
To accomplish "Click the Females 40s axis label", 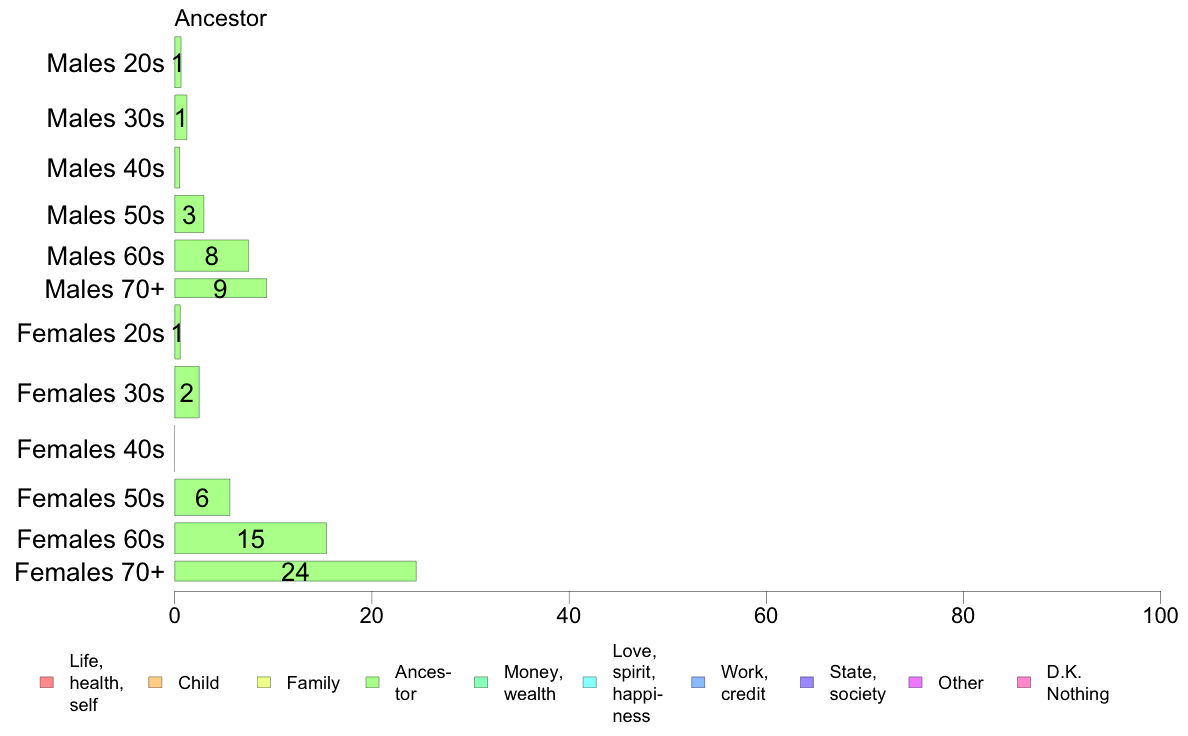I will tap(91, 449).
